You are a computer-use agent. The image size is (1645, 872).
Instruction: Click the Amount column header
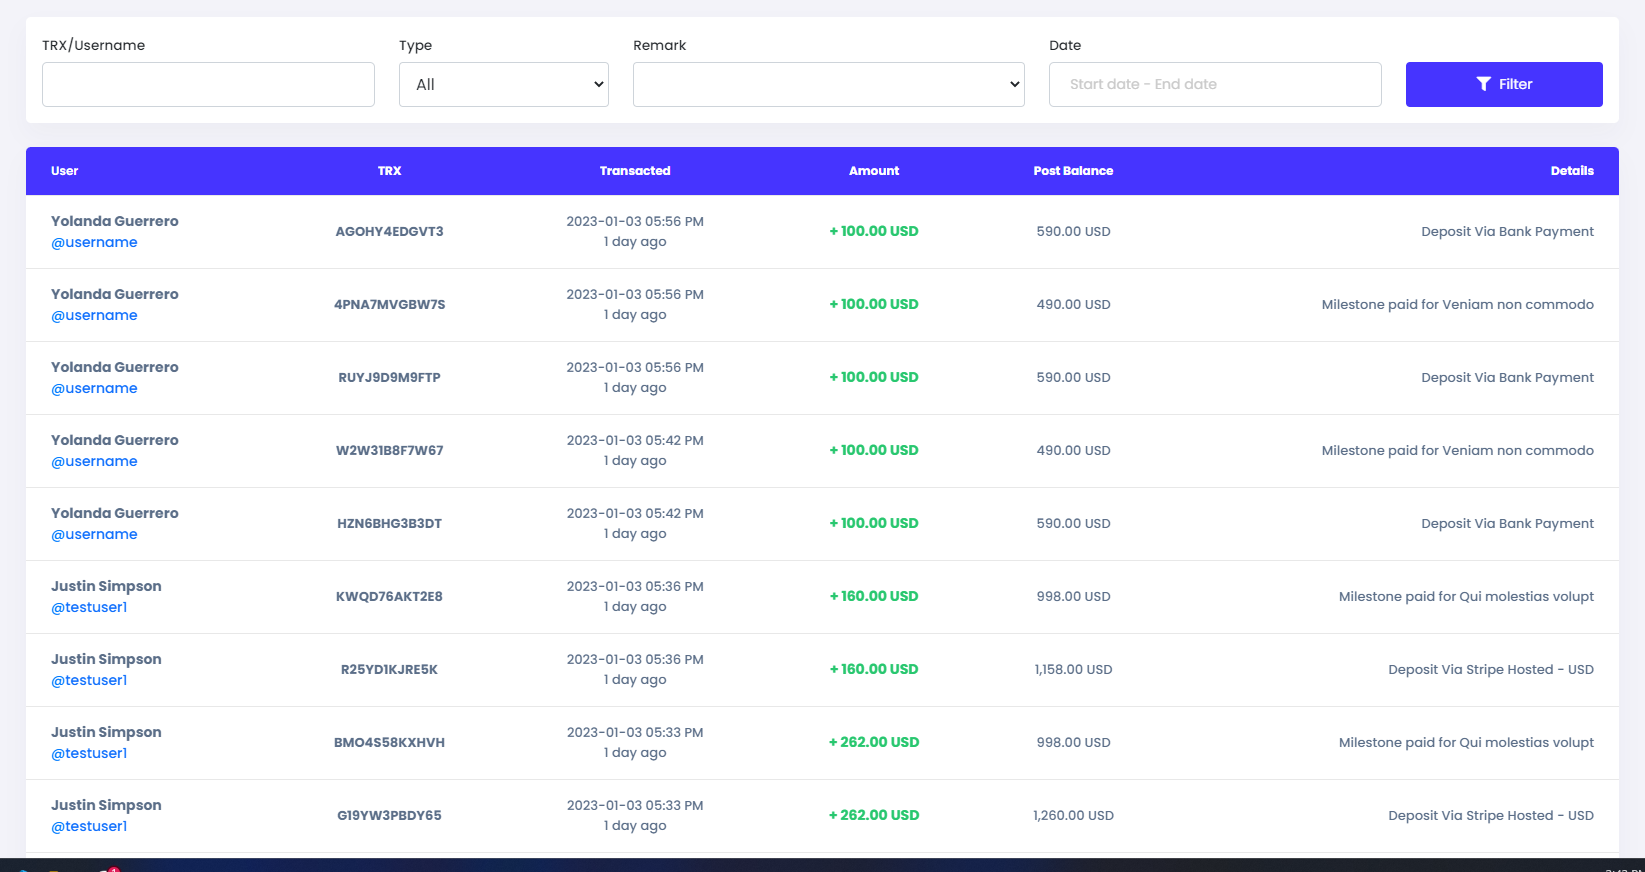[x=873, y=171]
